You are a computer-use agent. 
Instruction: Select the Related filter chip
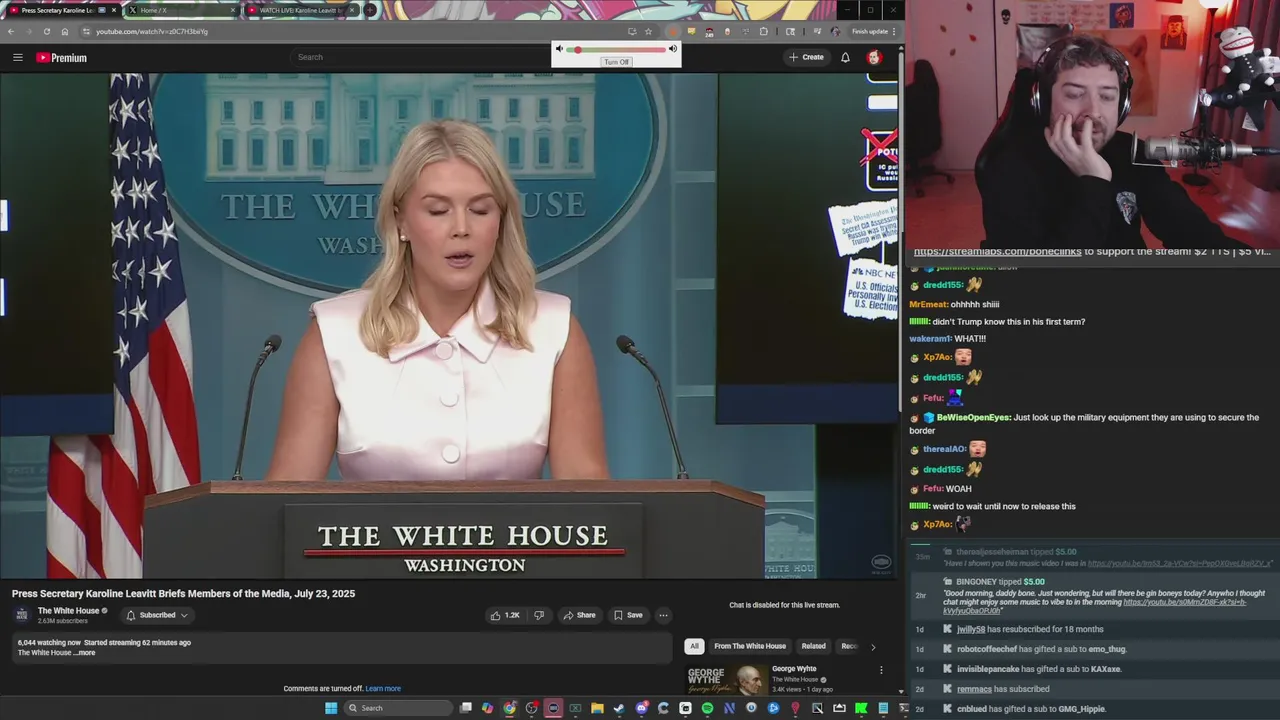click(x=813, y=646)
